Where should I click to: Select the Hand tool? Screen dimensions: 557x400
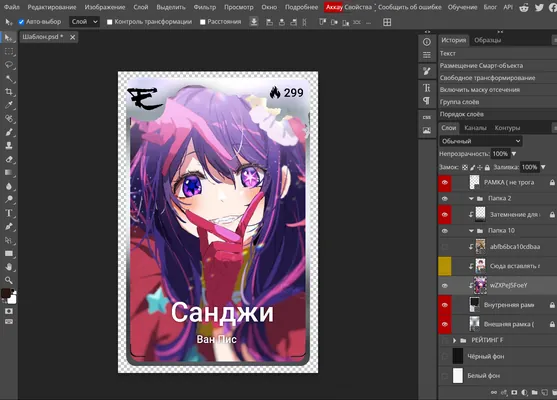[9, 267]
